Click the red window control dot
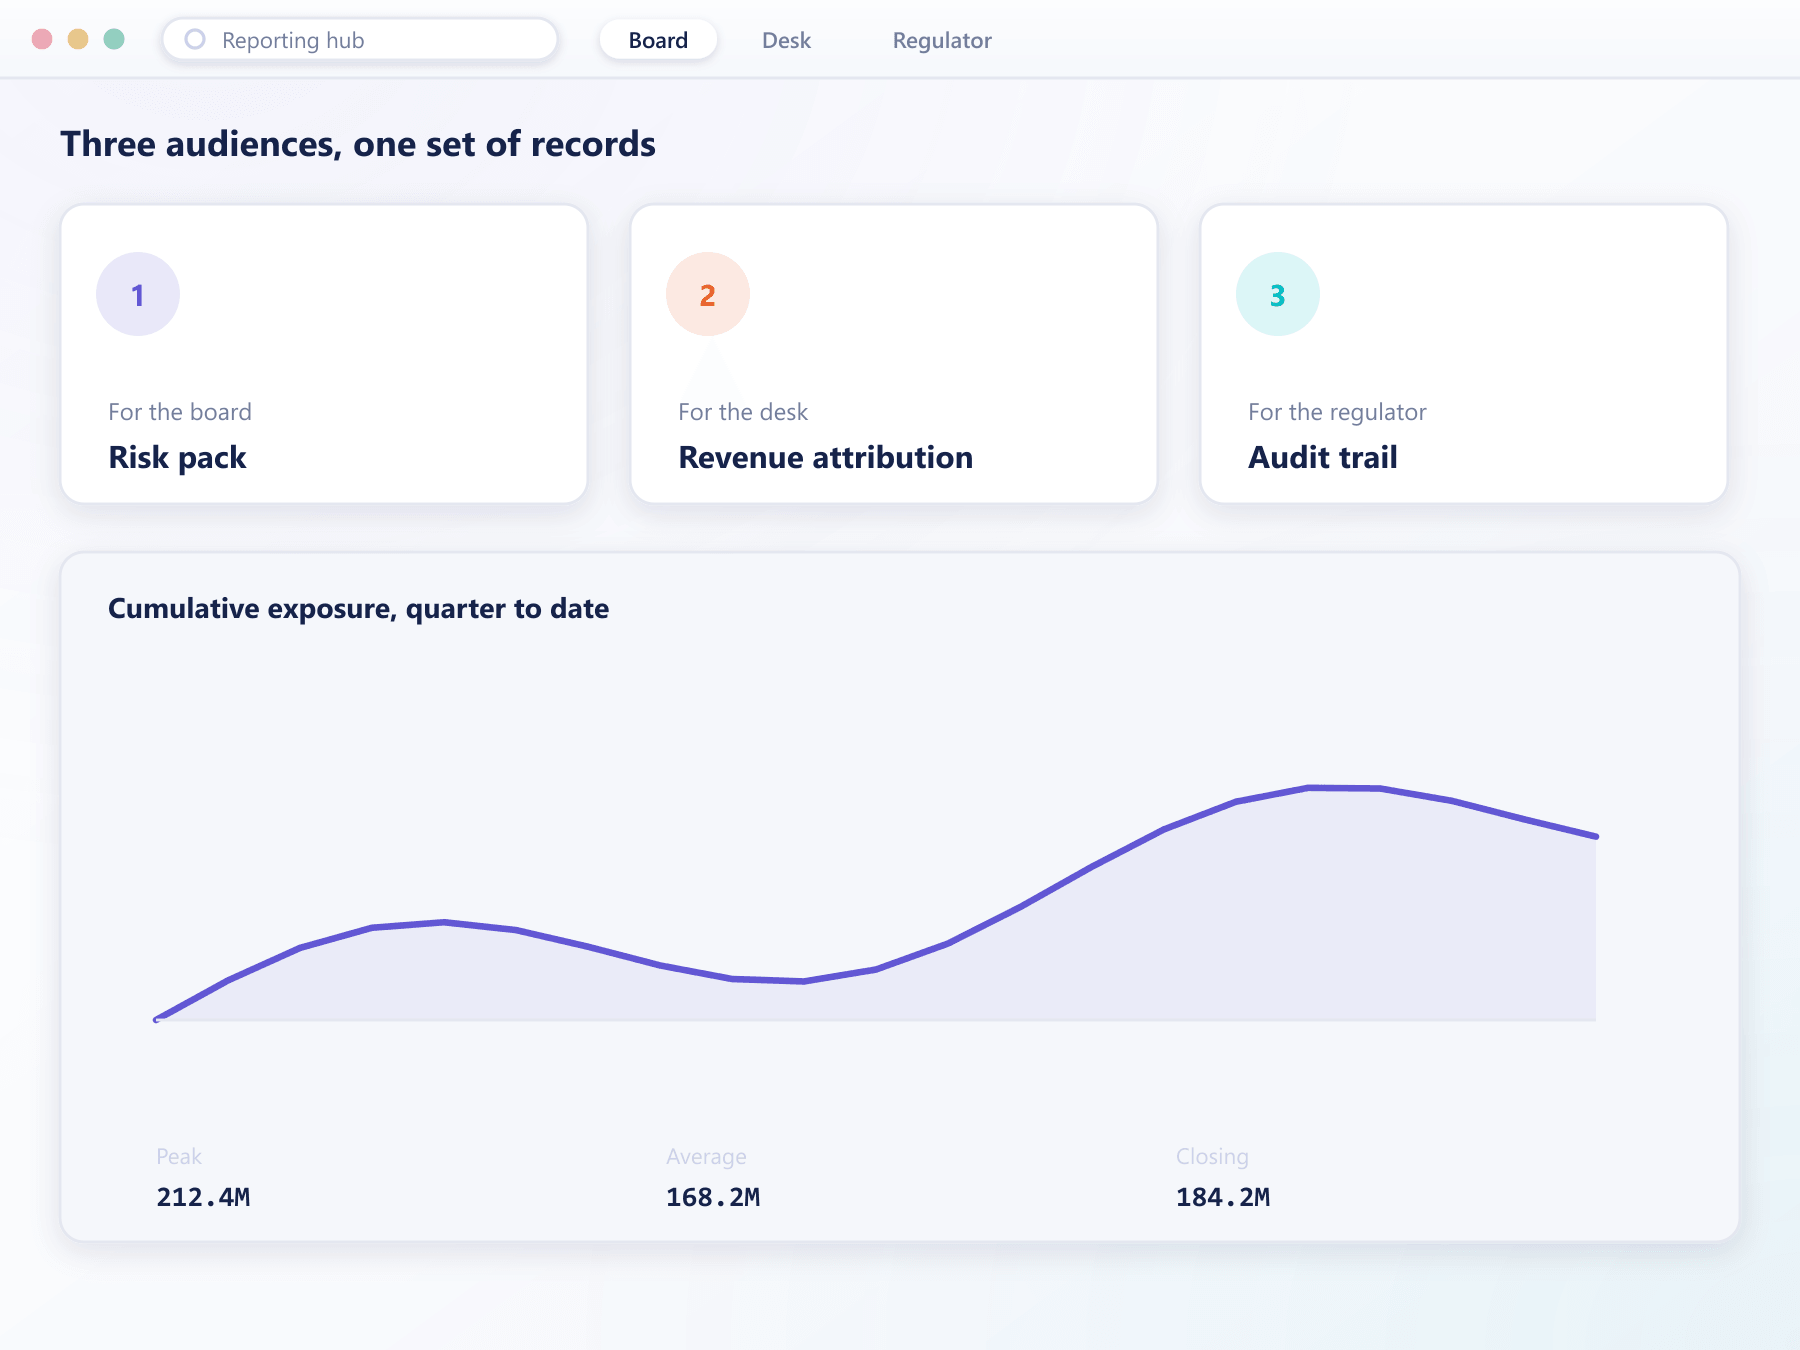This screenshot has height=1350, width=1800. [x=42, y=39]
